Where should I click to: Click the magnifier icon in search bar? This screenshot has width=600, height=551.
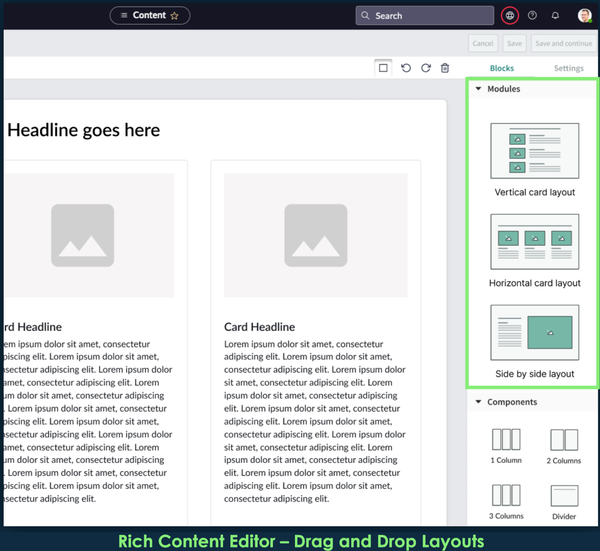click(x=365, y=15)
